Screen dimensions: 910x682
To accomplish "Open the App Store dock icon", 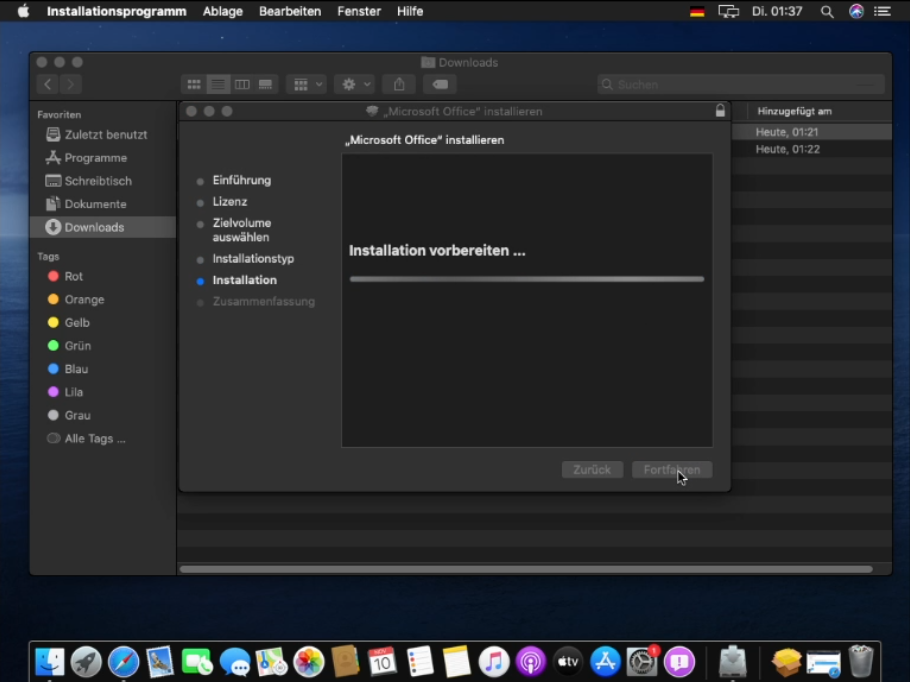I will pyautogui.click(x=605, y=661).
